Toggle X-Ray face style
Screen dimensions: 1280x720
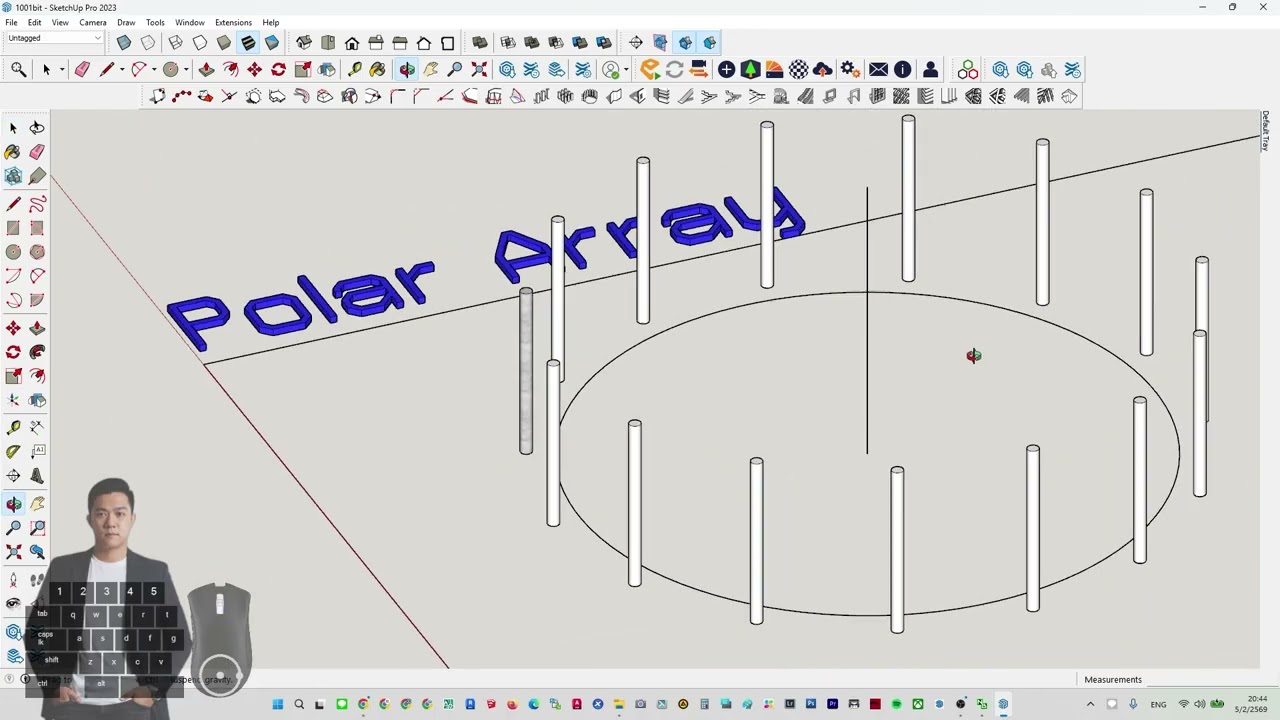point(124,42)
